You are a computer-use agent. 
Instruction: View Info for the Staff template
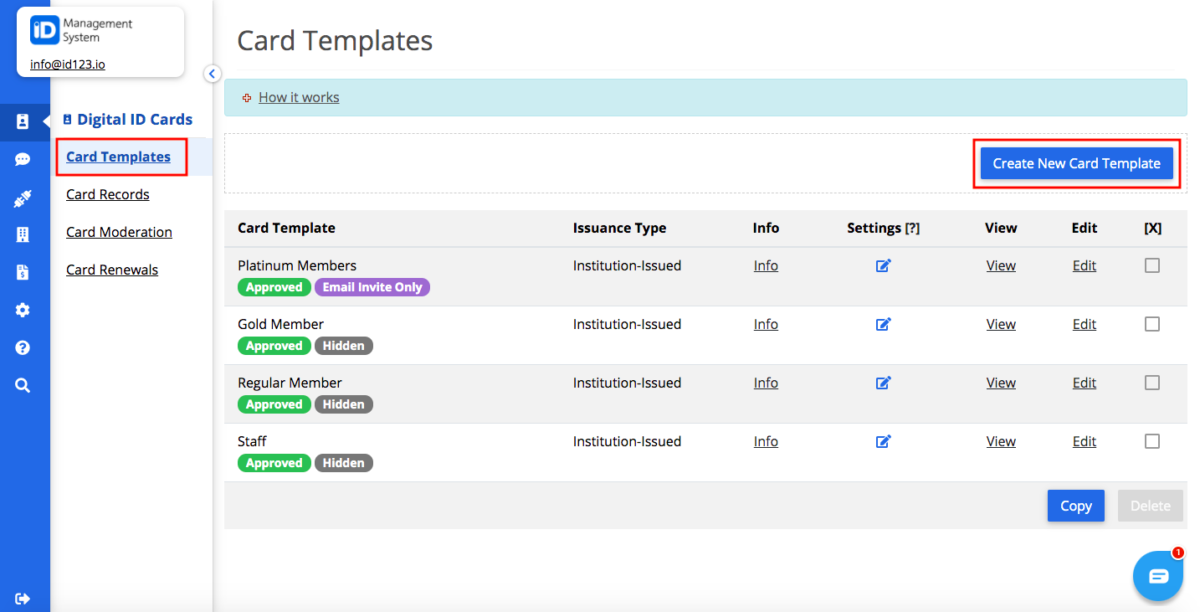click(x=765, y=441)
